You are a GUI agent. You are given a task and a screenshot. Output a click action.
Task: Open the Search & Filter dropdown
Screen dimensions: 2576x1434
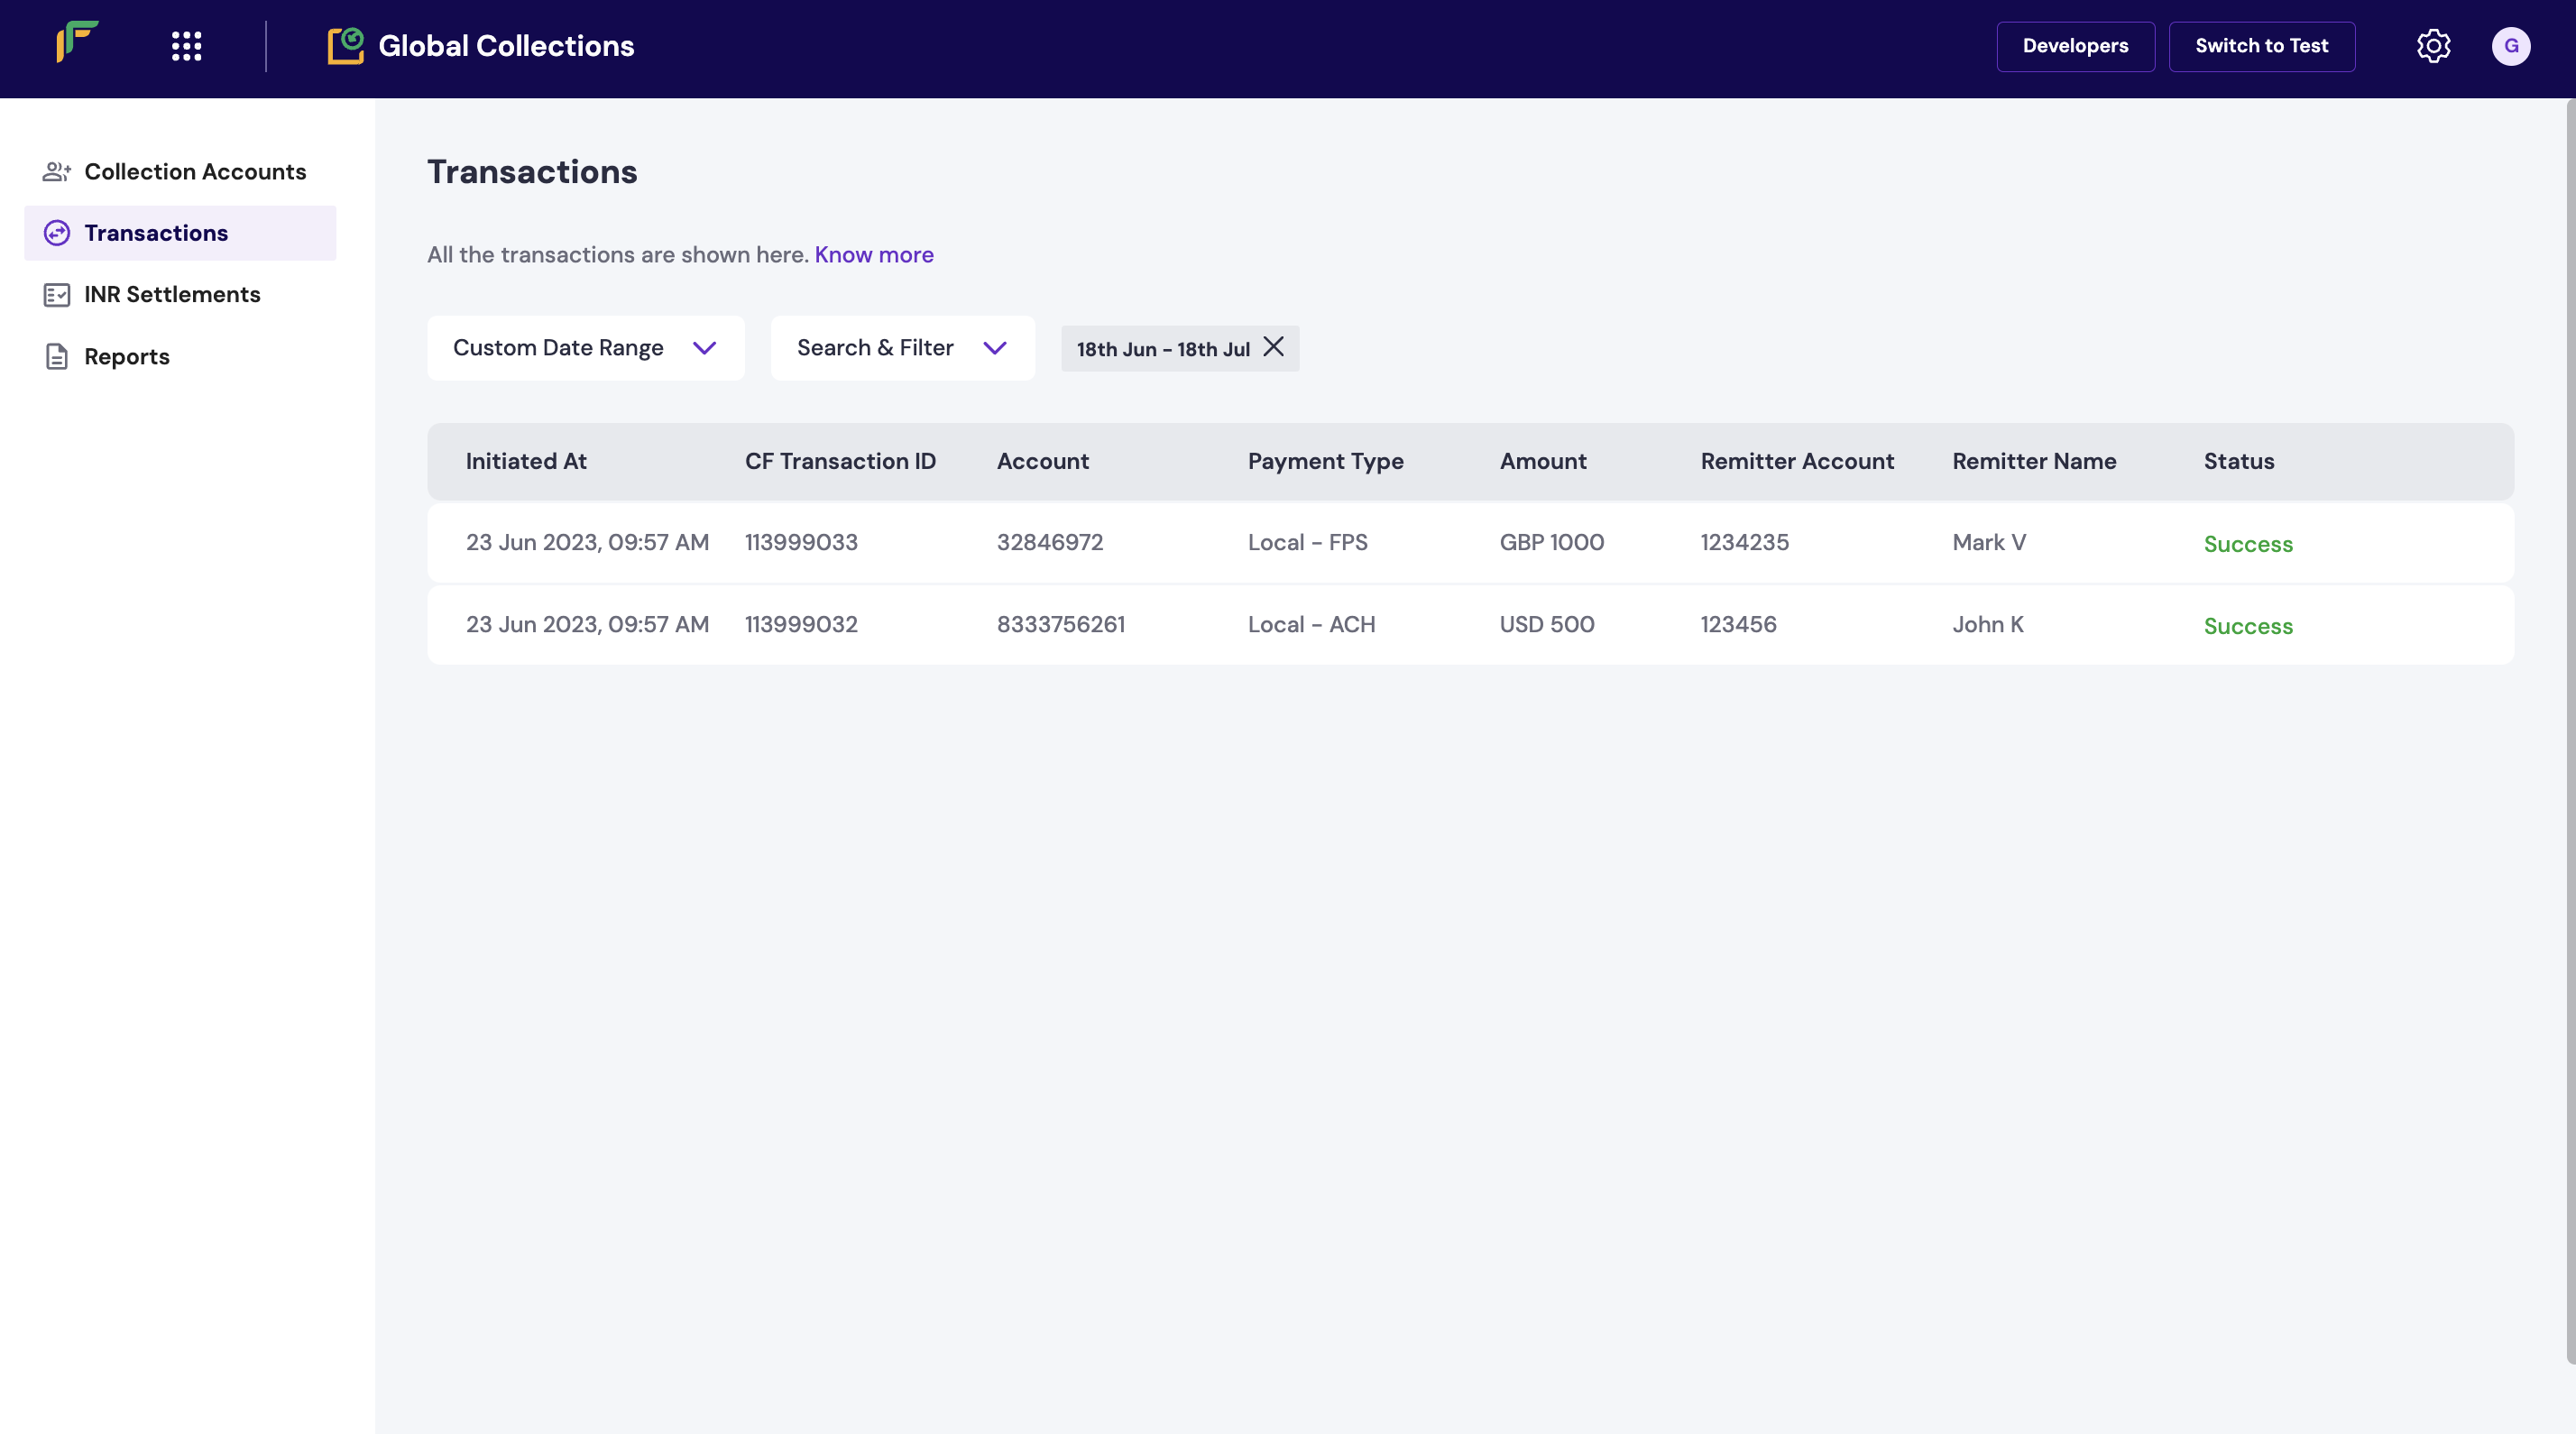click(901, 348)
